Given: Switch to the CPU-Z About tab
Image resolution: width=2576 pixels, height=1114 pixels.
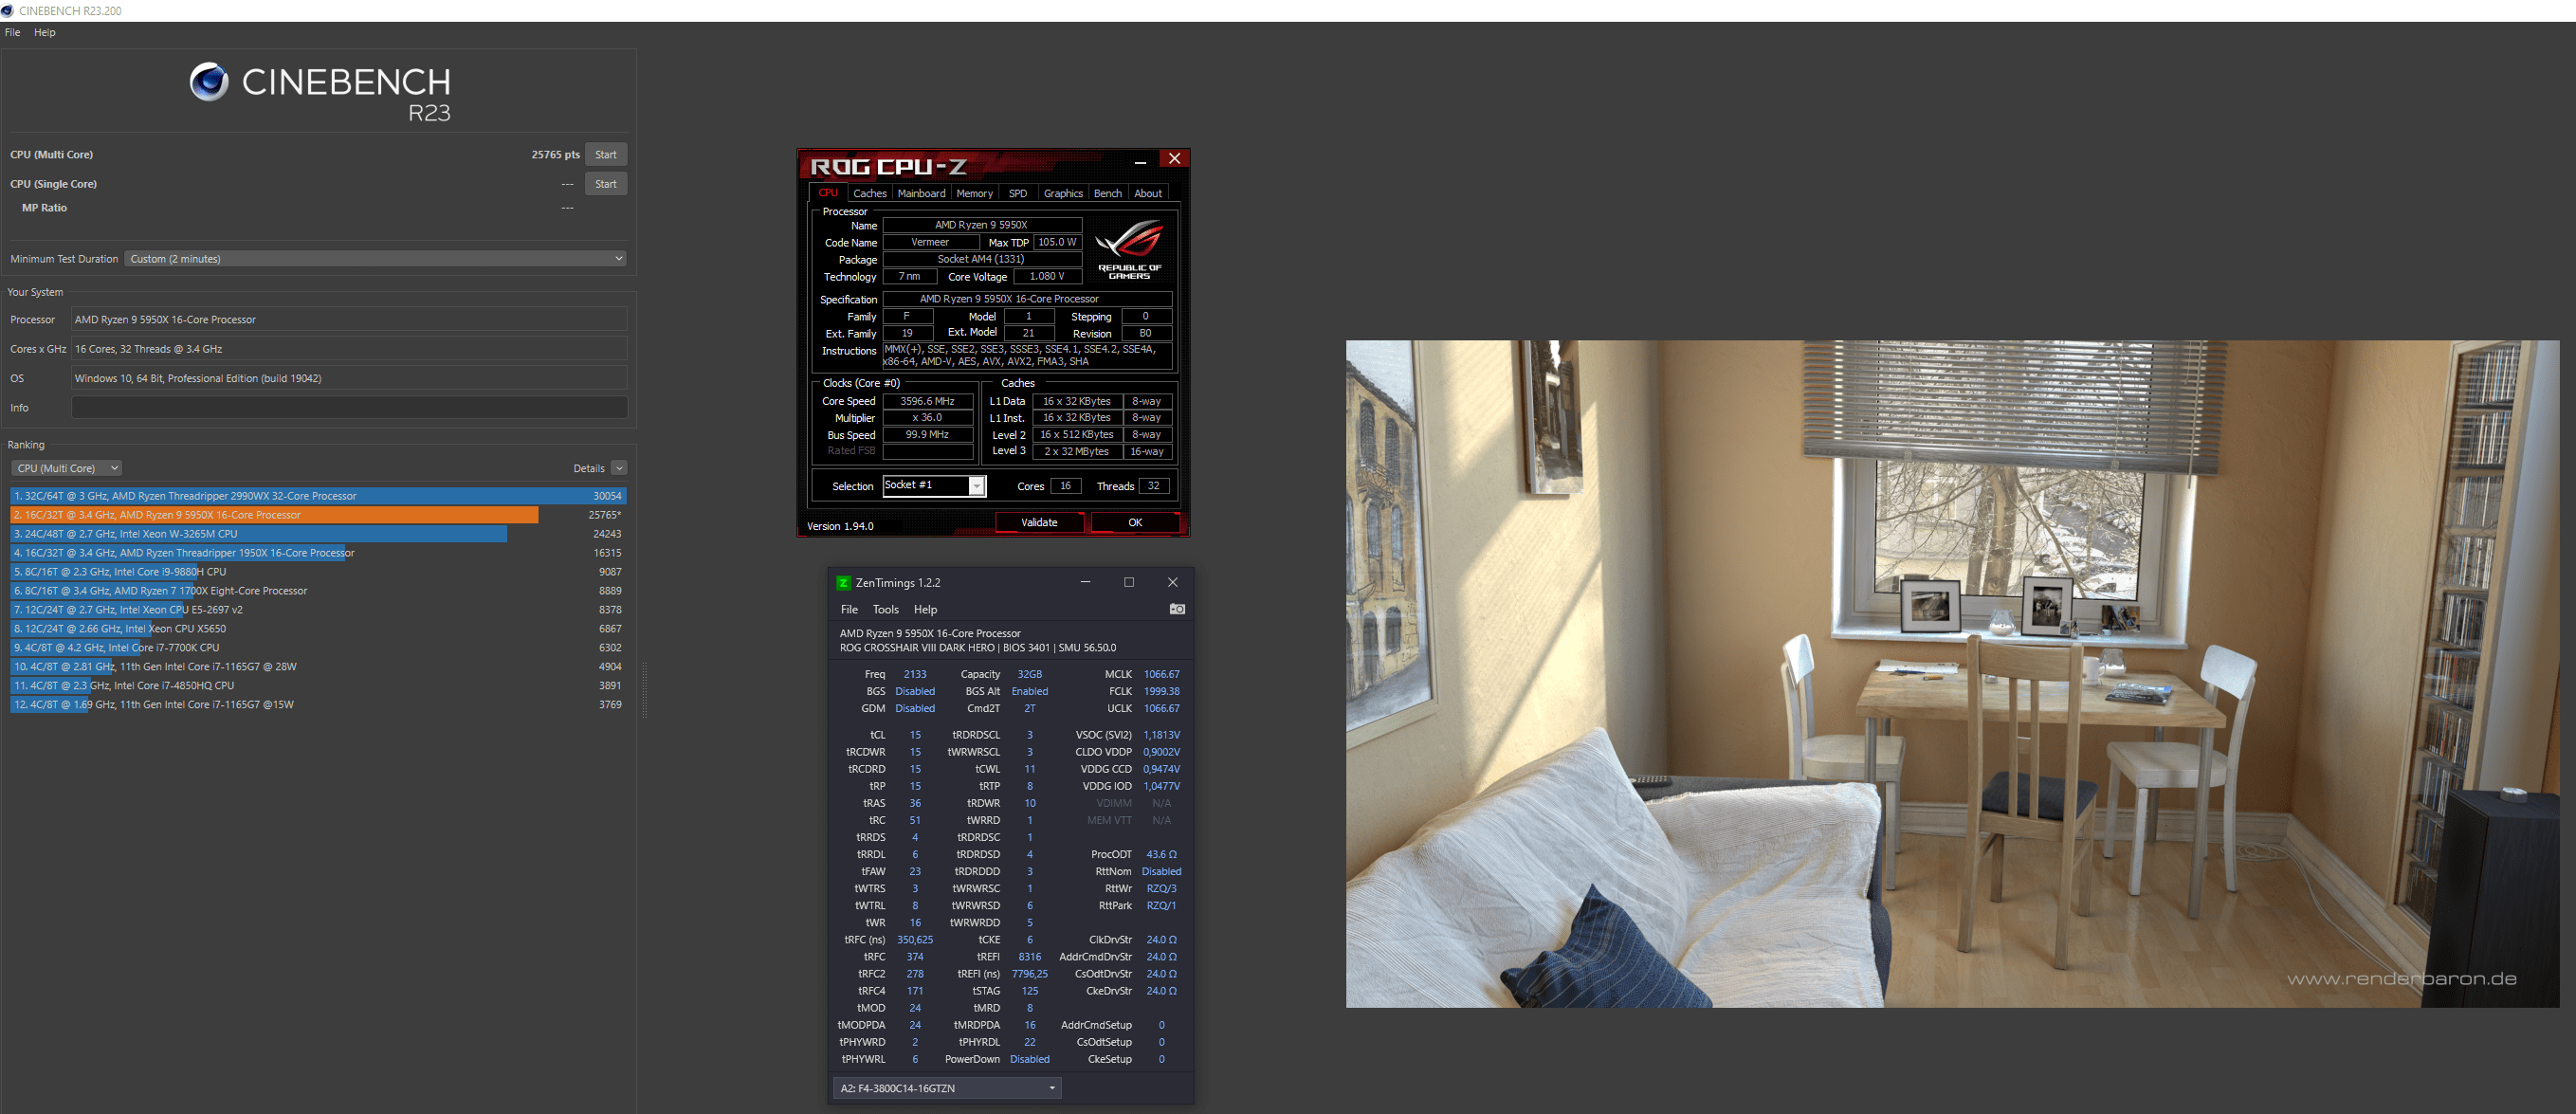Looking at the screenshot, I should 1148,194.
